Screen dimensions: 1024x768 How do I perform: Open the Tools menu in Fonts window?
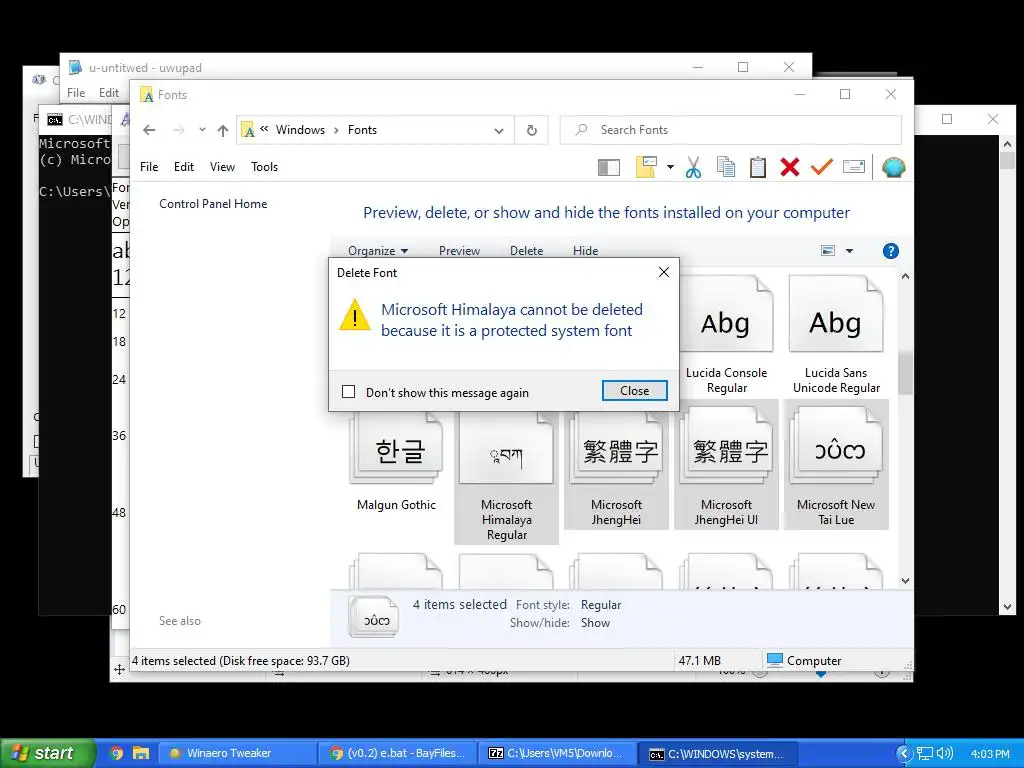pyautogui.click(x=264, y=167)
